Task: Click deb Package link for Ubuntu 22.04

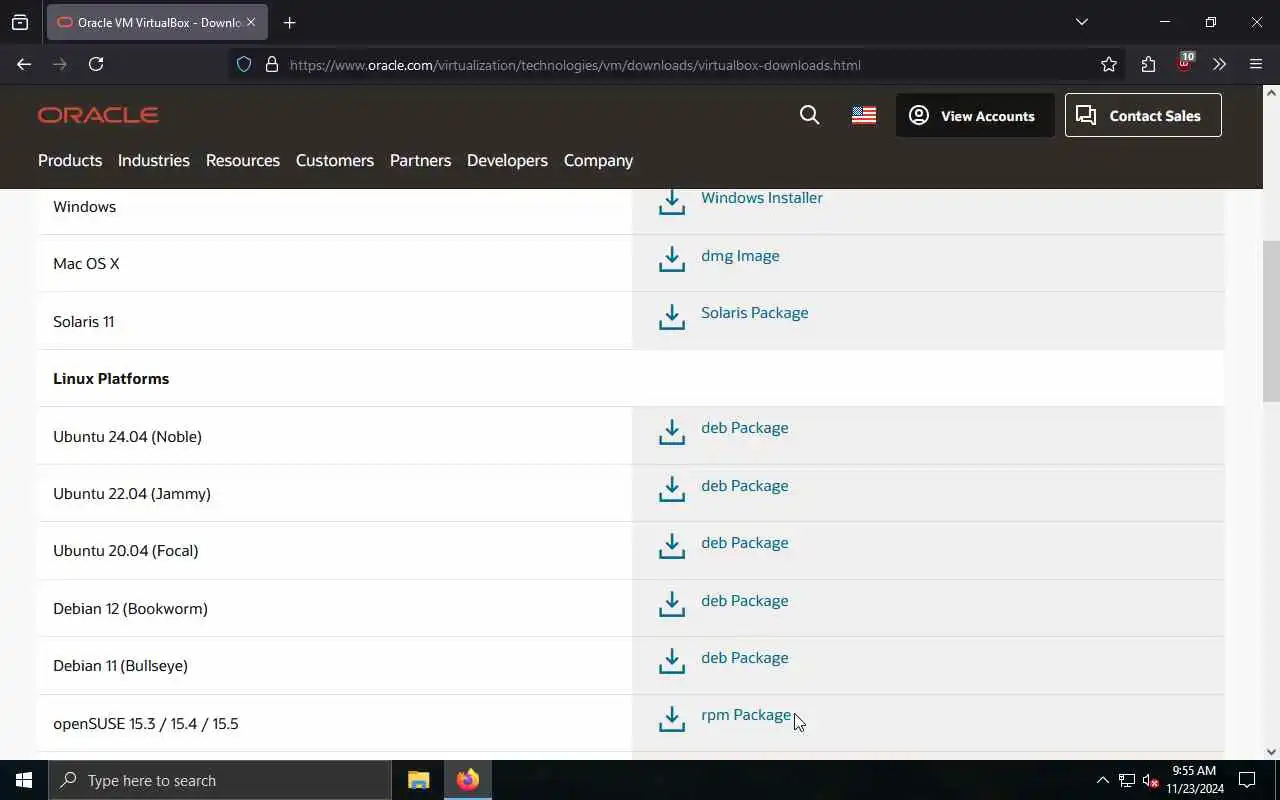Action: pos(745,486)
